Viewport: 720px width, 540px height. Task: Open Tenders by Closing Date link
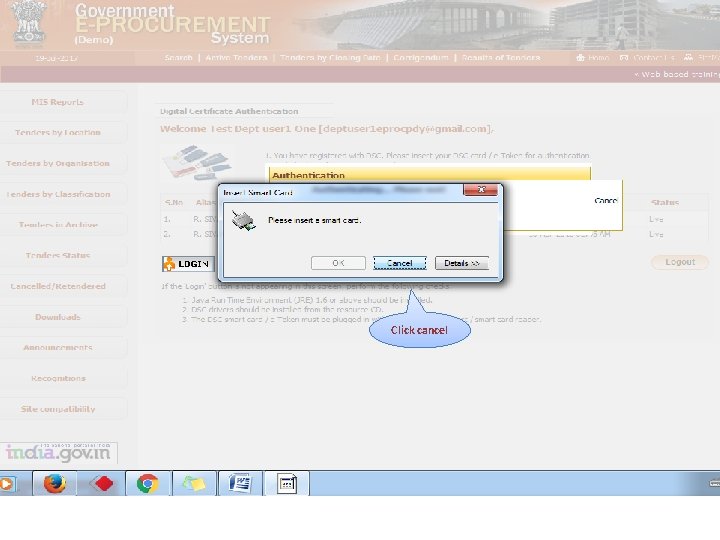point(330,58)
